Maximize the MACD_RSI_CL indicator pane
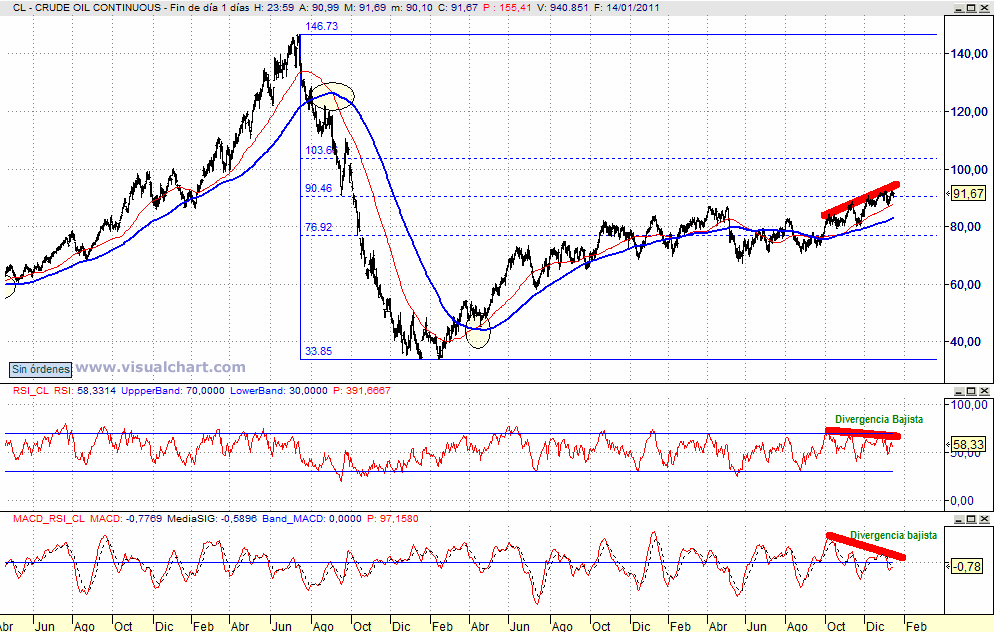The image size is (994, 632). click(x=972, y=519)
